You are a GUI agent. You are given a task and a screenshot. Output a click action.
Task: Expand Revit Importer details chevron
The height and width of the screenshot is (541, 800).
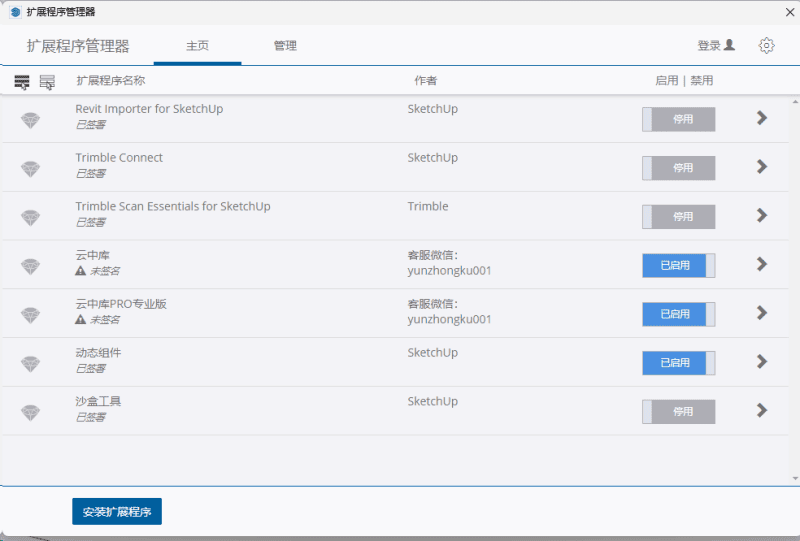tap(762, 118)
